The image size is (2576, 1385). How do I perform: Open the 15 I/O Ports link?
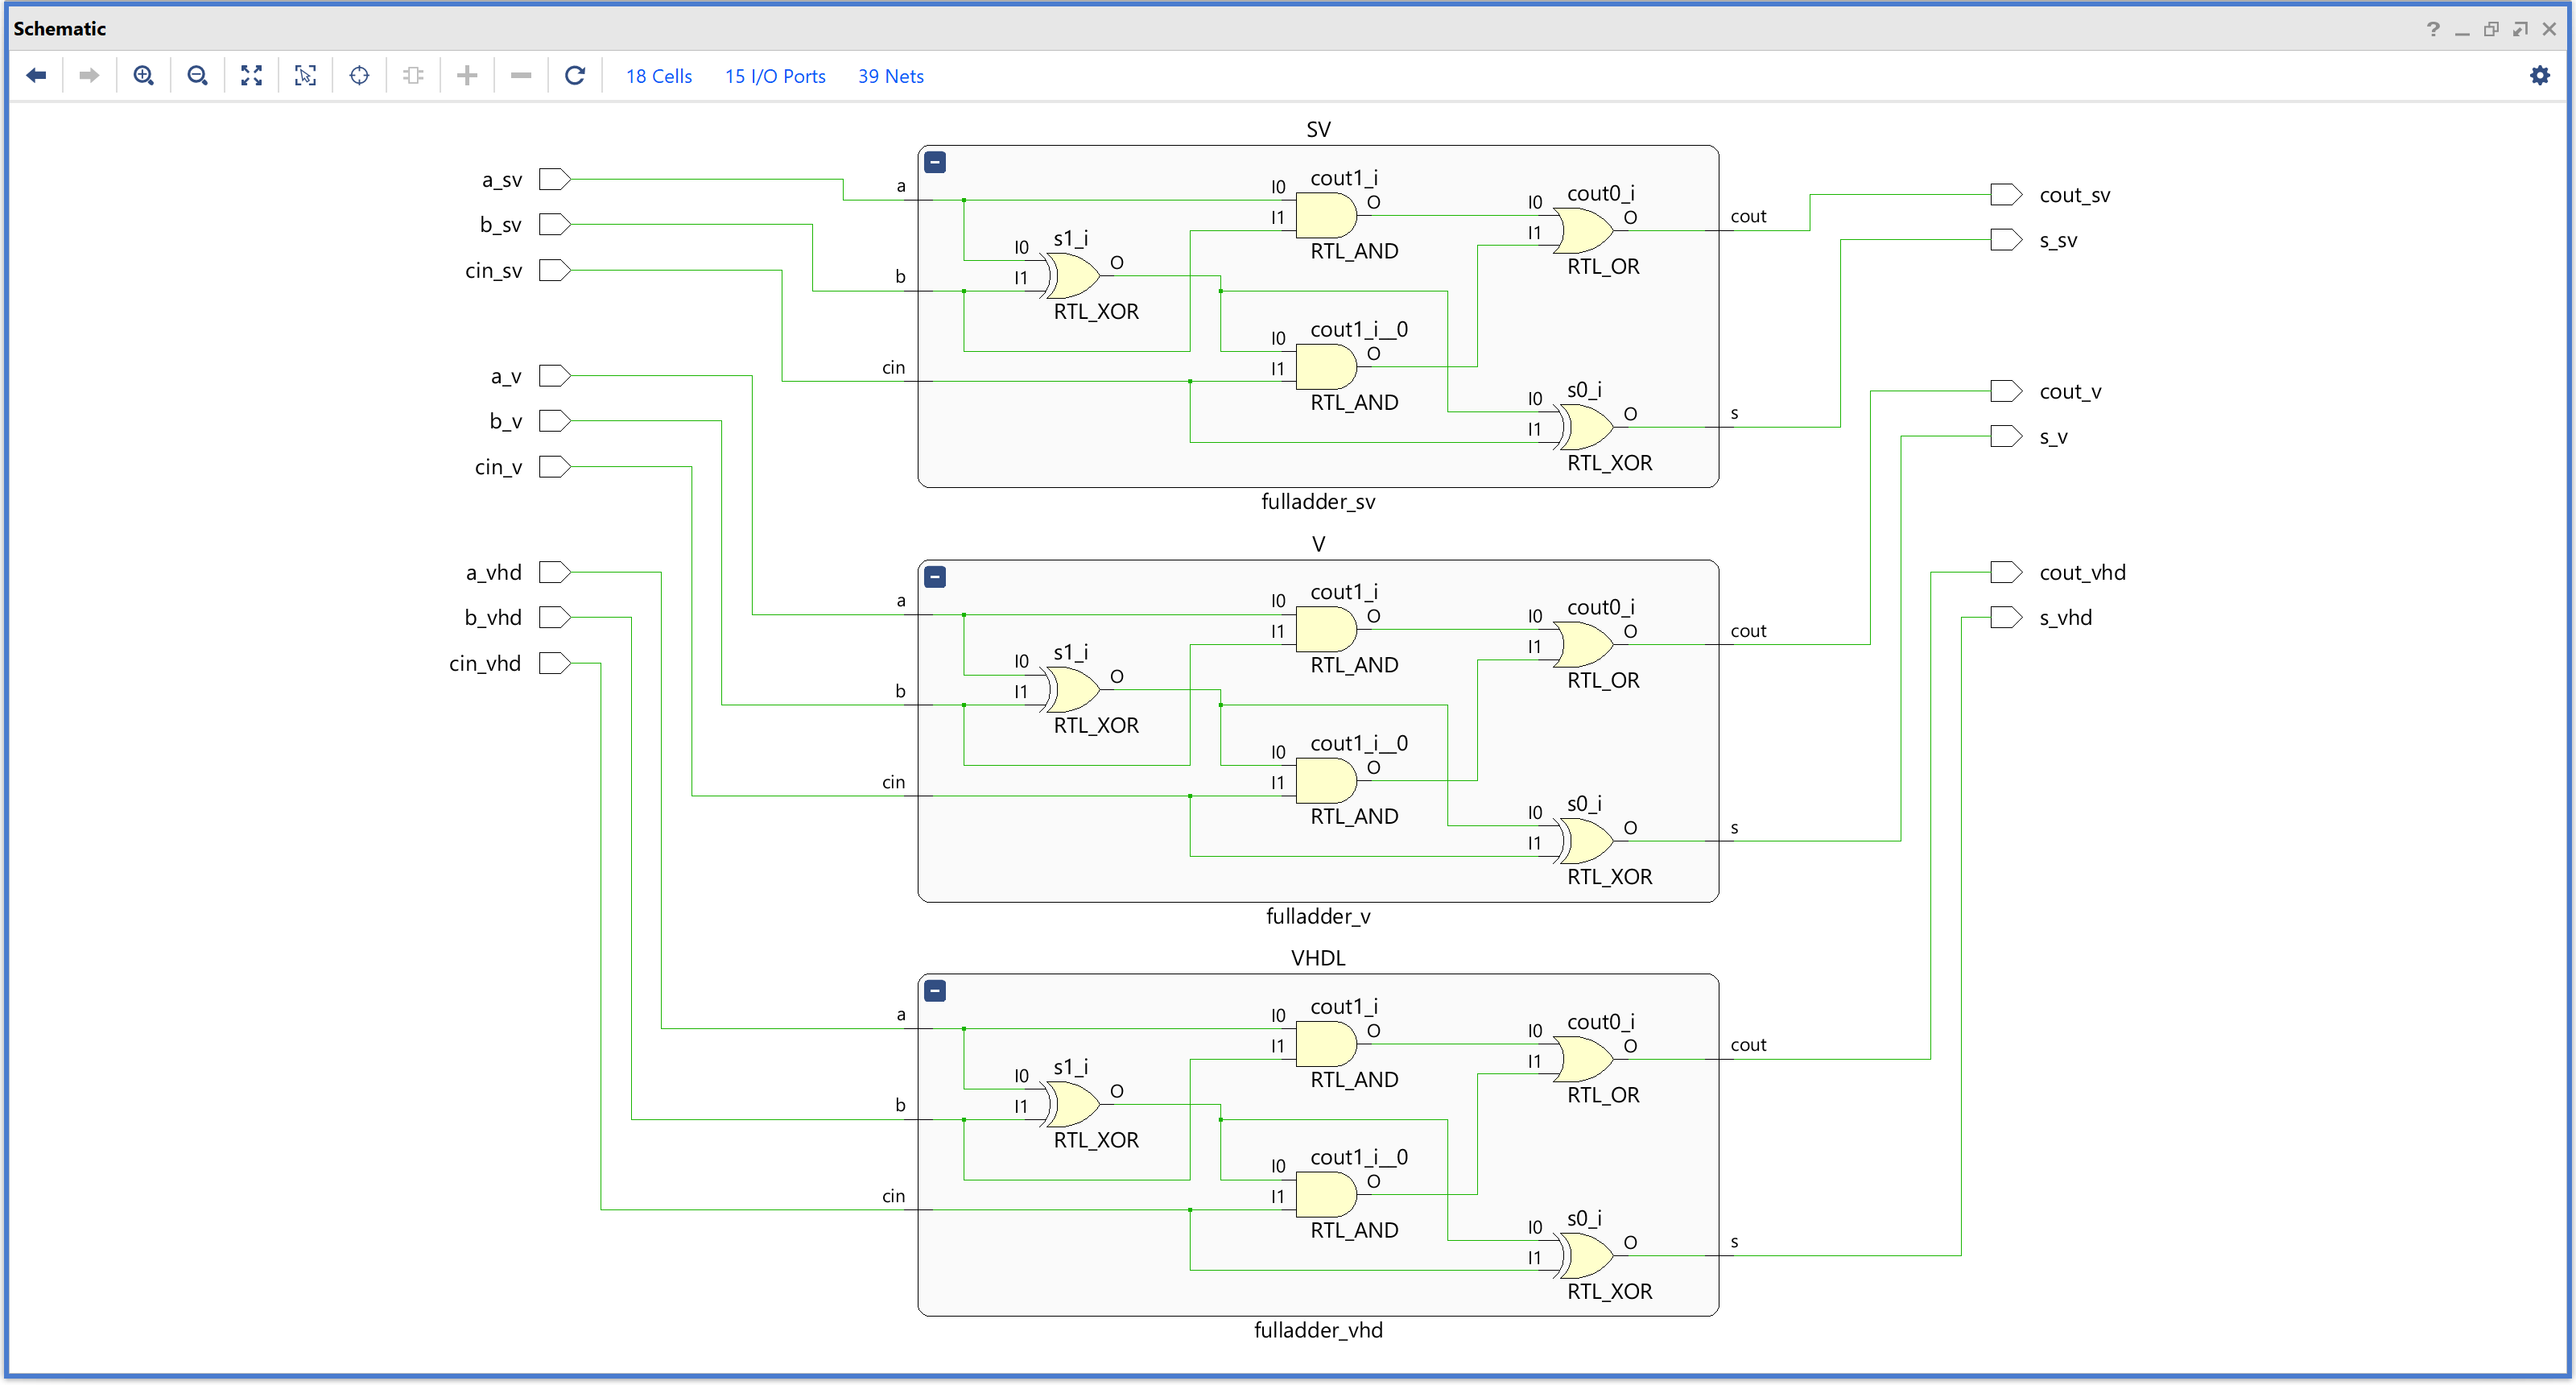tap(774, 76)
